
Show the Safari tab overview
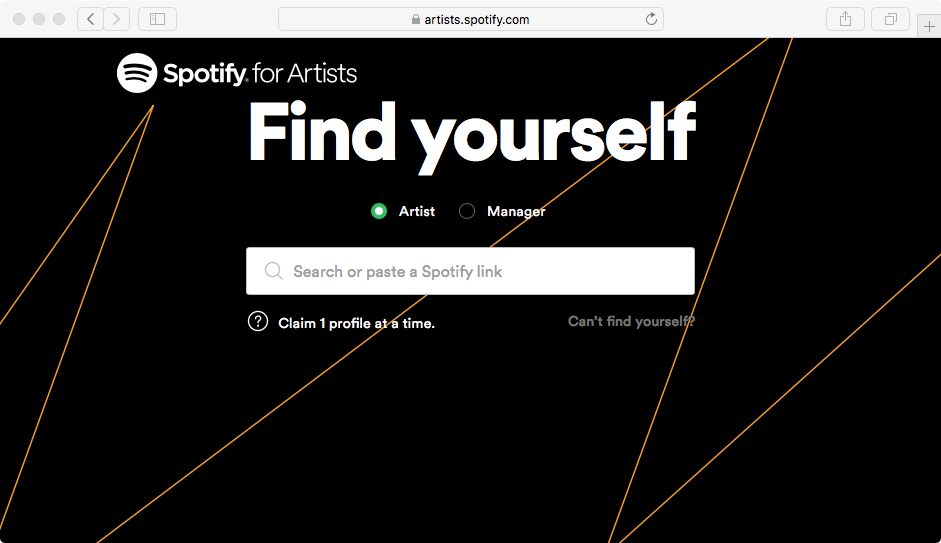pyautogui.click(x=890, y=19)
